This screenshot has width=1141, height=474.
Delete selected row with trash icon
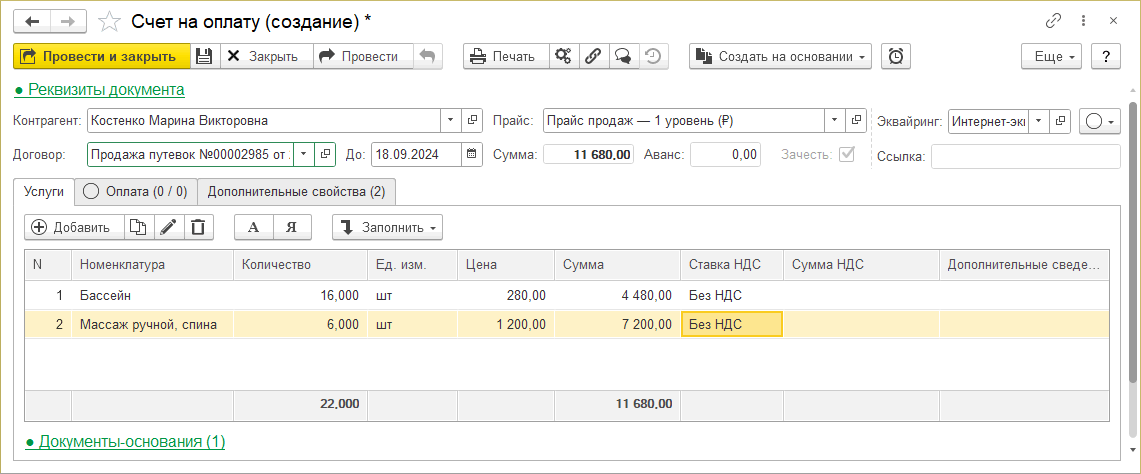tap(198, 227)
